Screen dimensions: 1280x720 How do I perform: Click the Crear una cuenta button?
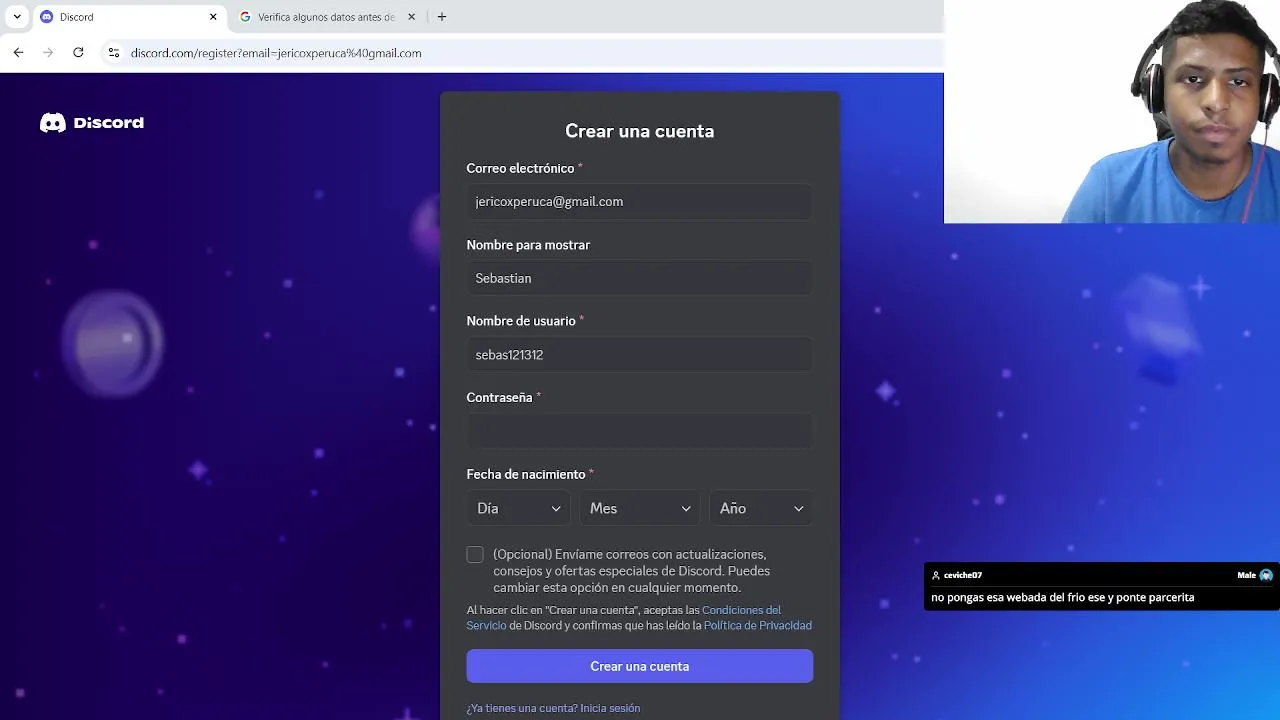(x=640, y=666)
